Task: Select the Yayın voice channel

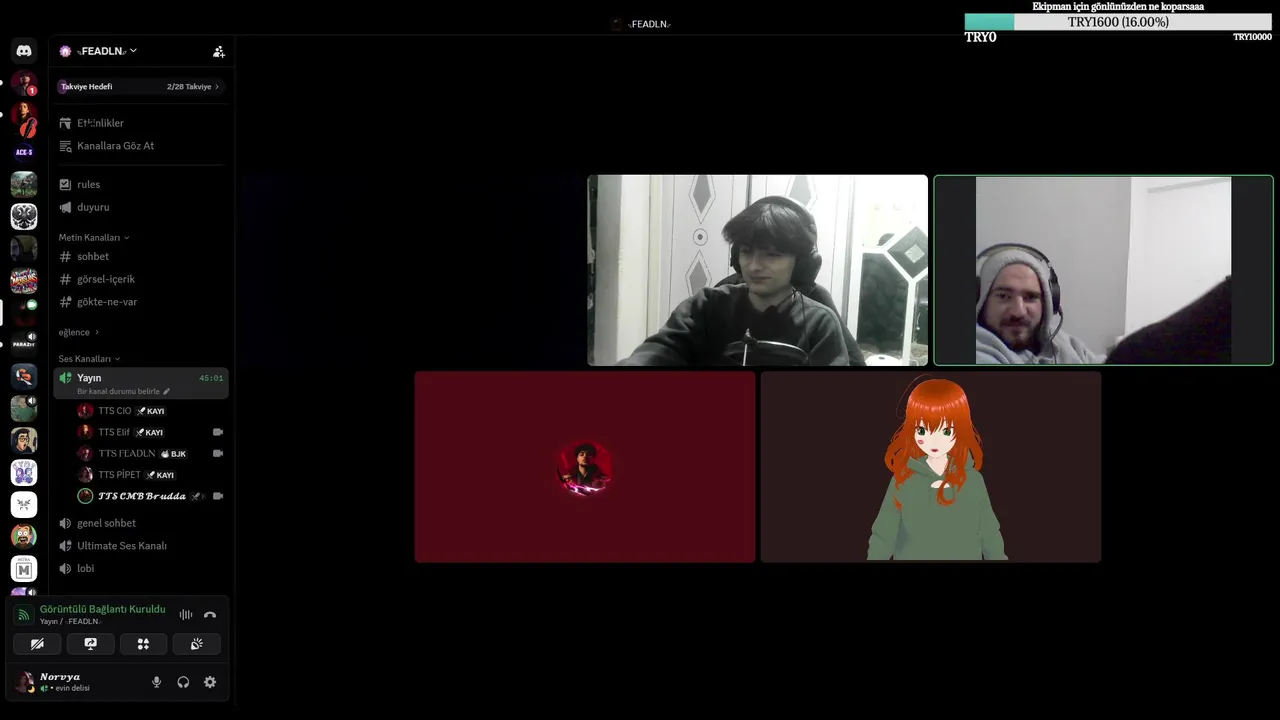Action: click(x=141, y=383)
